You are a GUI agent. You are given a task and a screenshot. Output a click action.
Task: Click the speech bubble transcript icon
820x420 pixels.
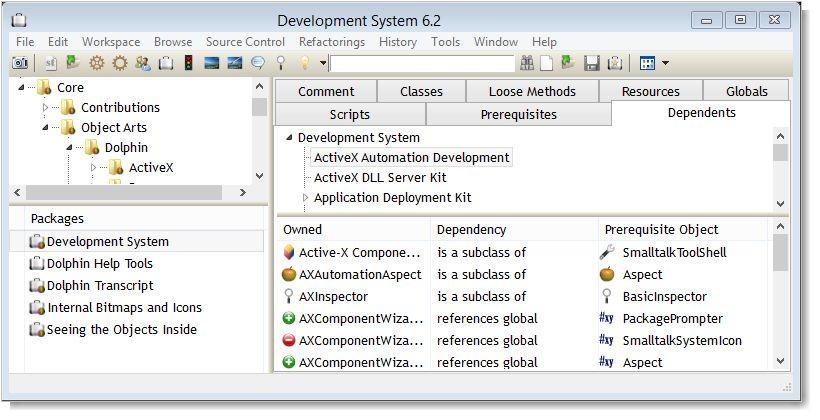(258, 63)
